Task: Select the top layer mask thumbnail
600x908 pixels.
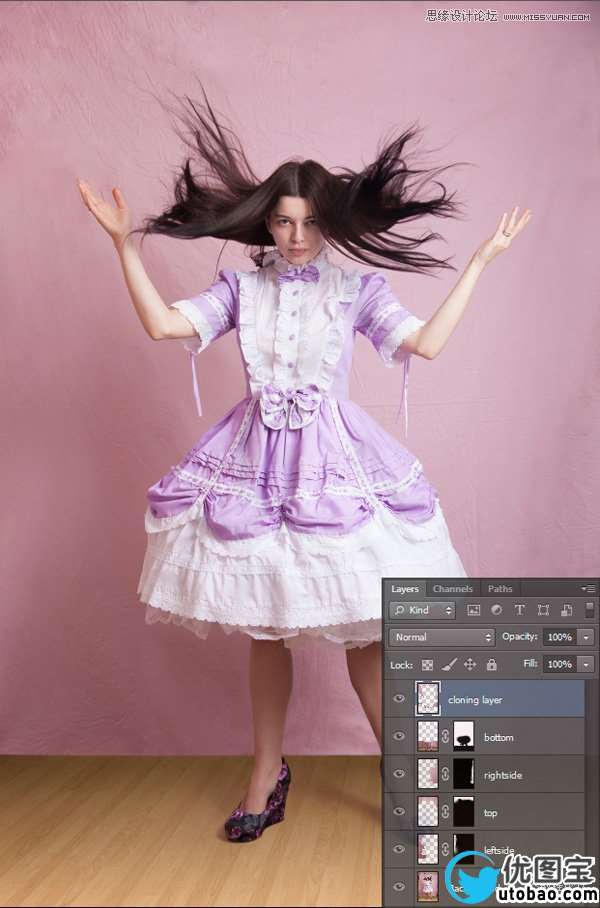Action: (x=463, y=811)
